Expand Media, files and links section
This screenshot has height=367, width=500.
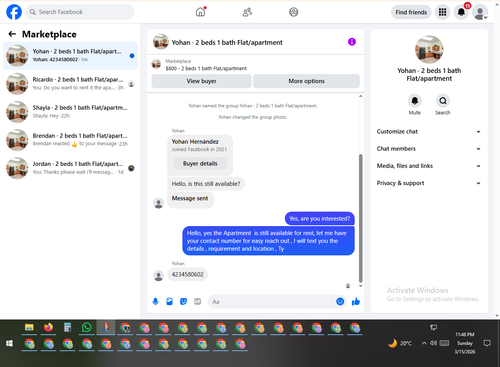(x=429, y=166)
